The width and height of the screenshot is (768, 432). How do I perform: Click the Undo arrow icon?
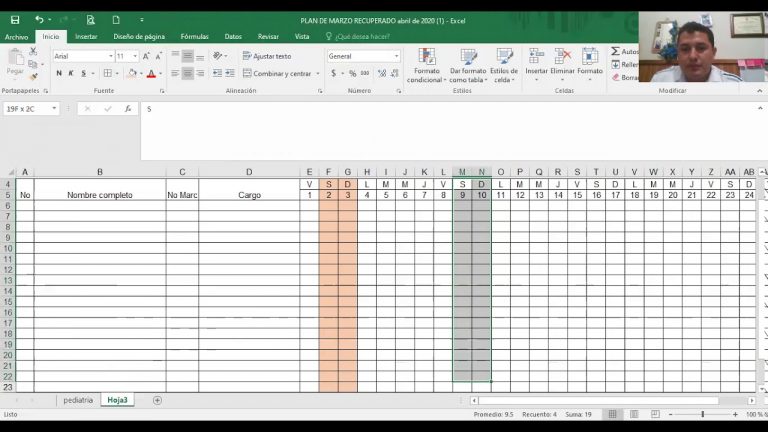click(39, 20)
